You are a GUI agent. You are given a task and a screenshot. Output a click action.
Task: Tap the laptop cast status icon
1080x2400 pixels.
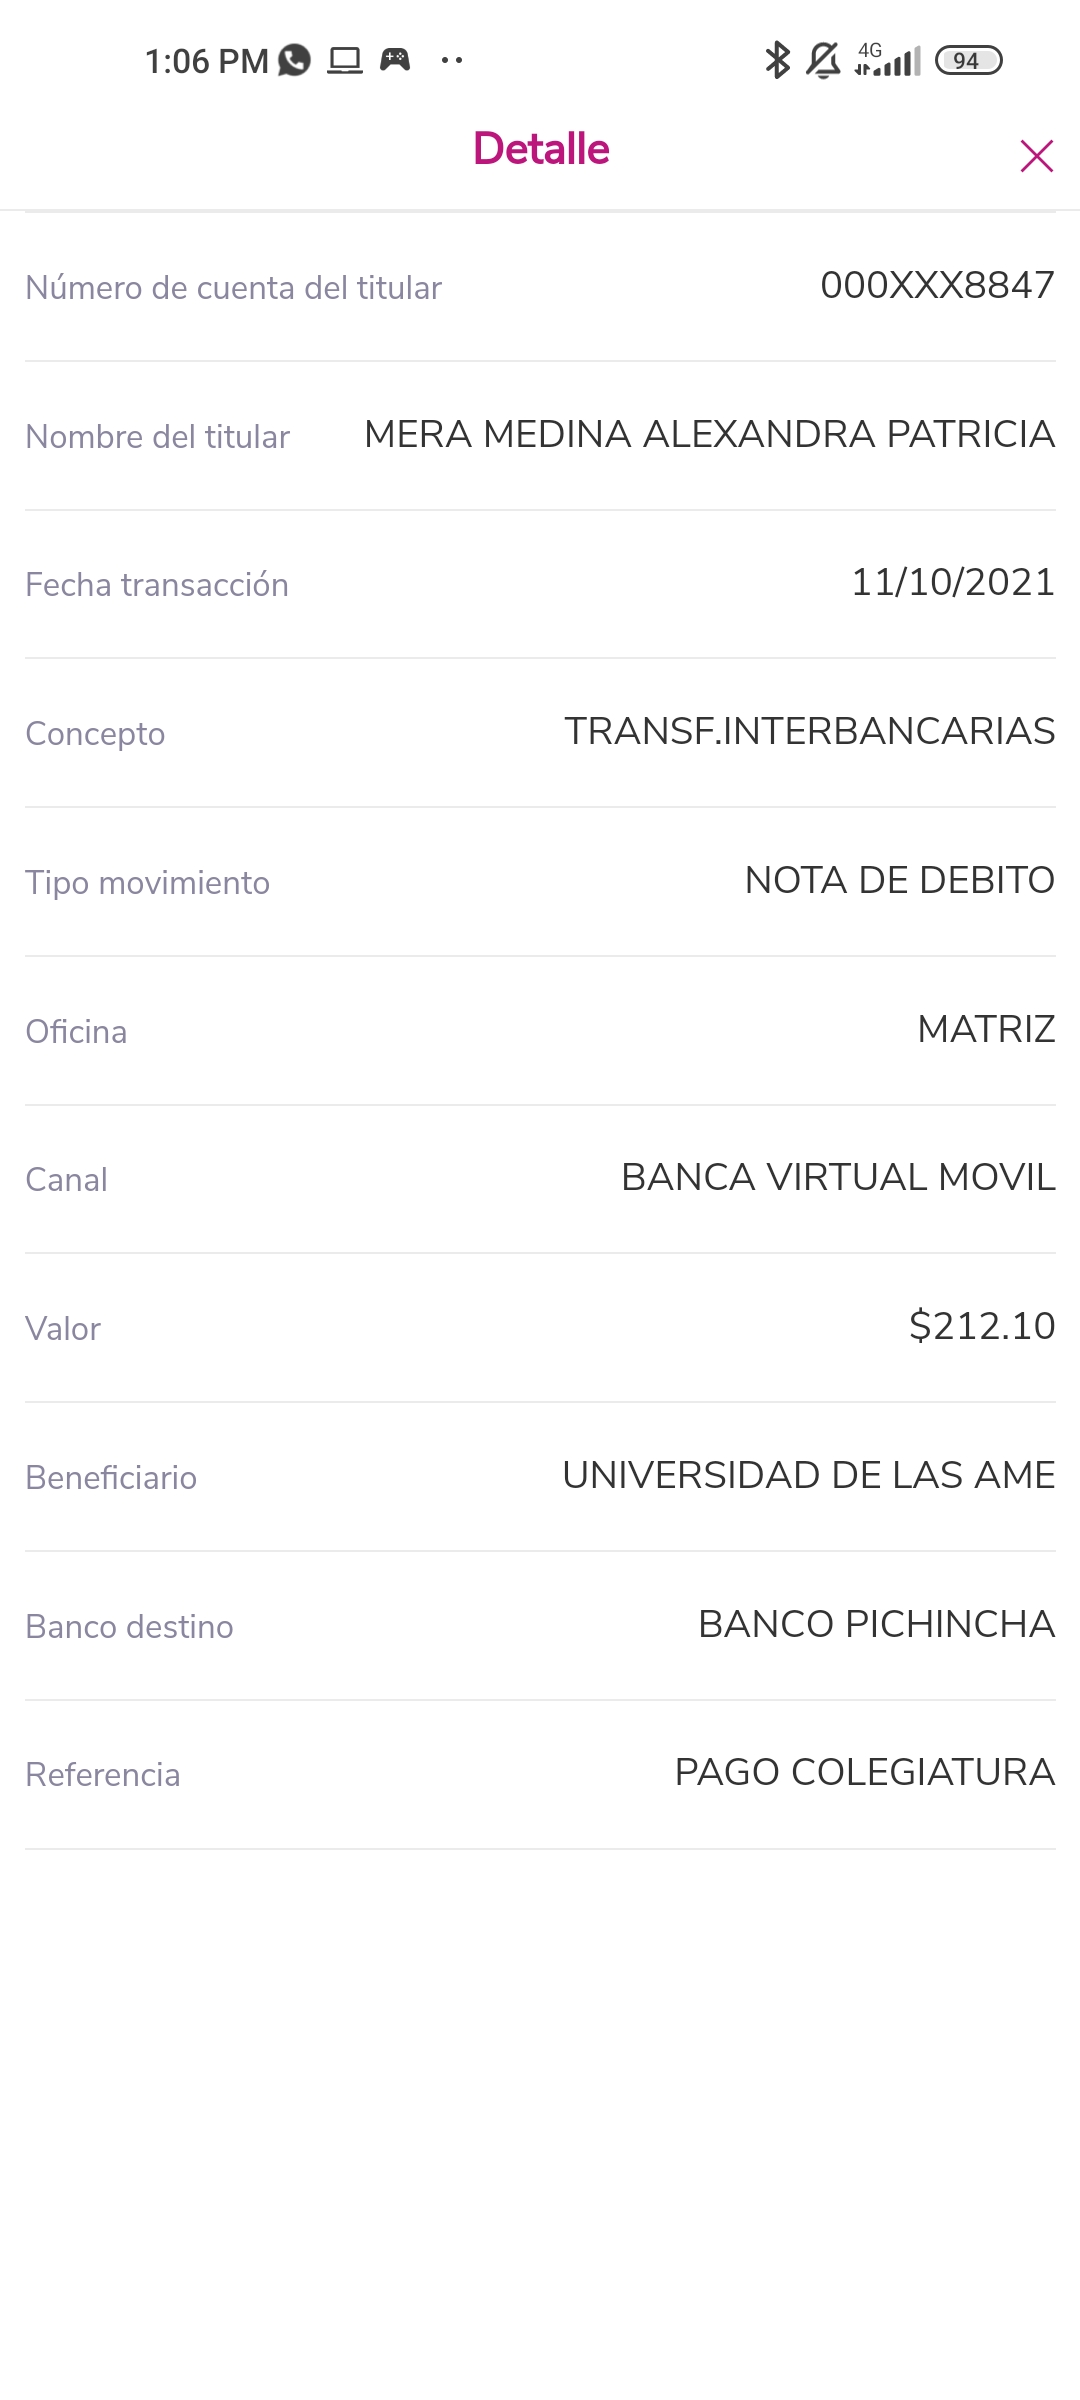point(345,60)
